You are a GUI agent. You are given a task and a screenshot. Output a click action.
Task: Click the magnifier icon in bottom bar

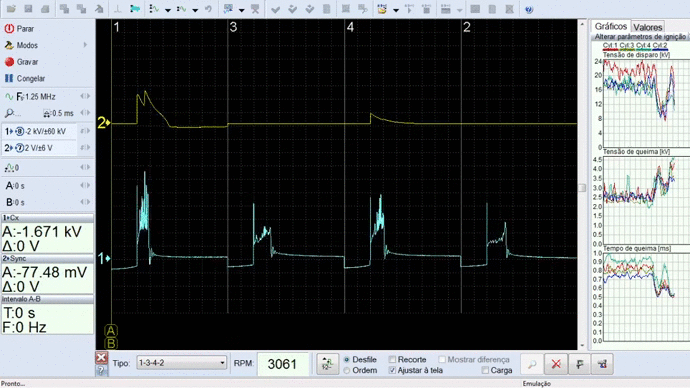(x=532, y=364)
